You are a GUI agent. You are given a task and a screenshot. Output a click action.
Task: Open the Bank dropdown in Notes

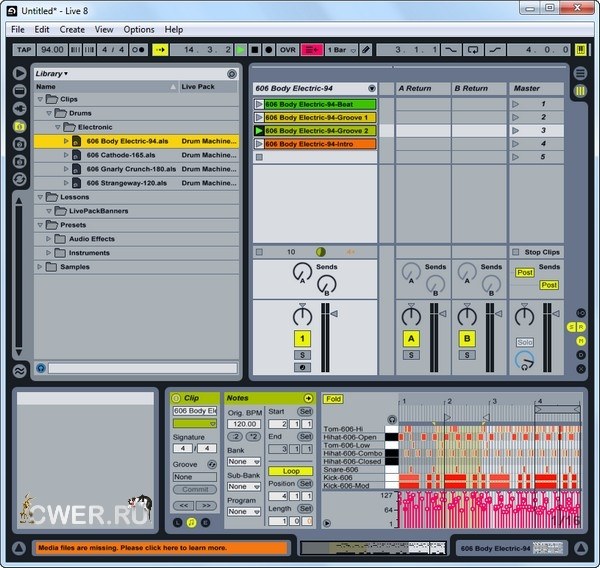click(243, 461)
